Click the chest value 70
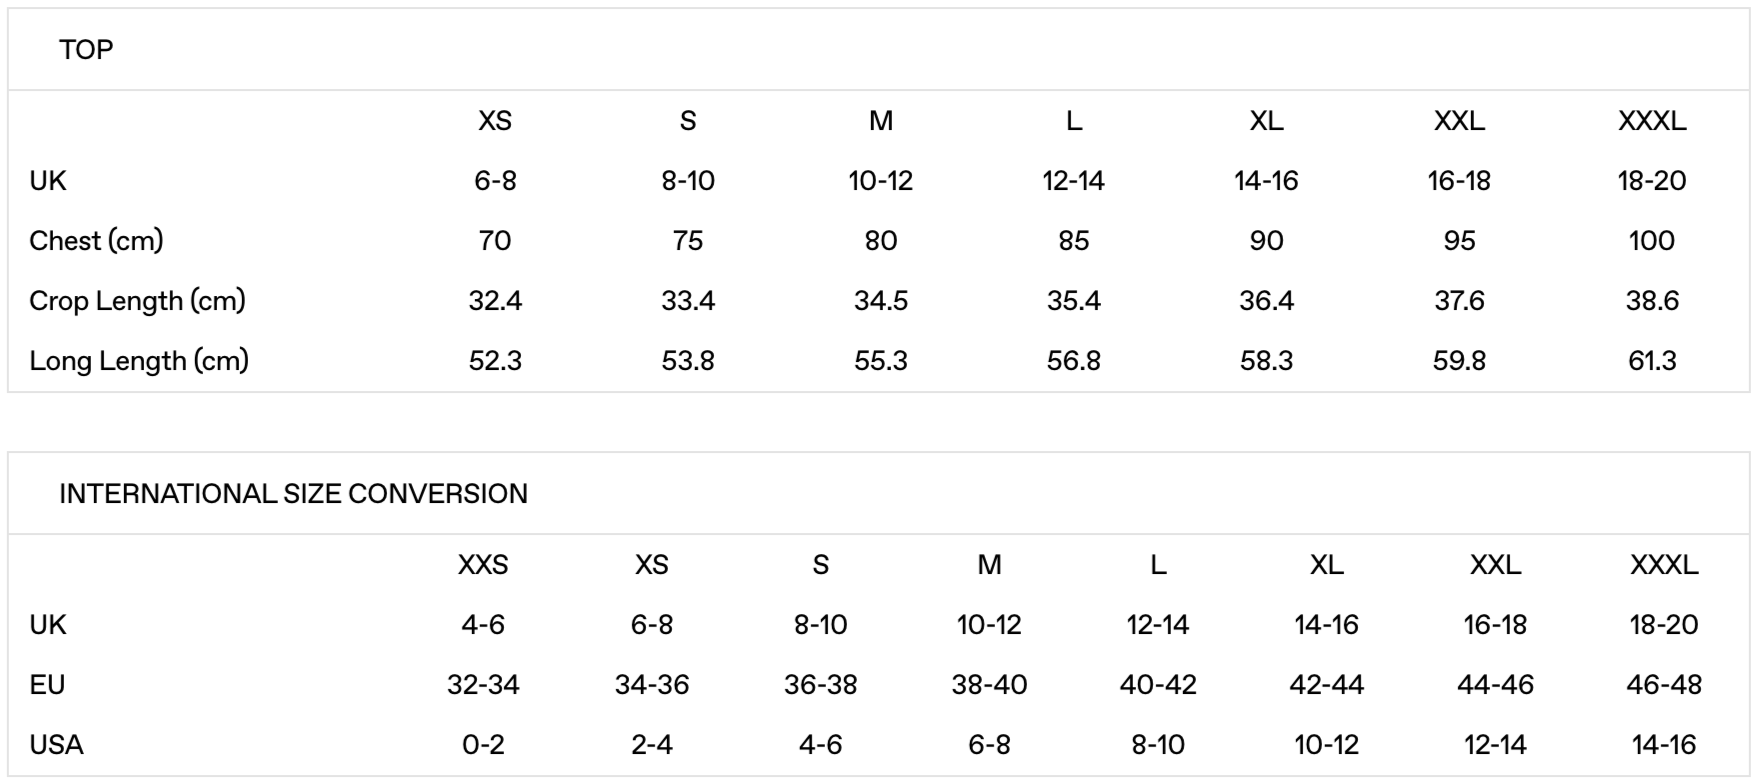1756x782 pixels. [x=495, y=241]
